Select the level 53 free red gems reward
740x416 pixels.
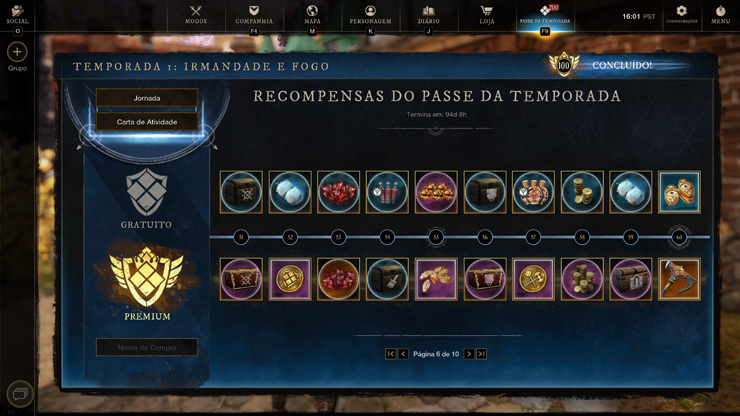tap(338, 192)
